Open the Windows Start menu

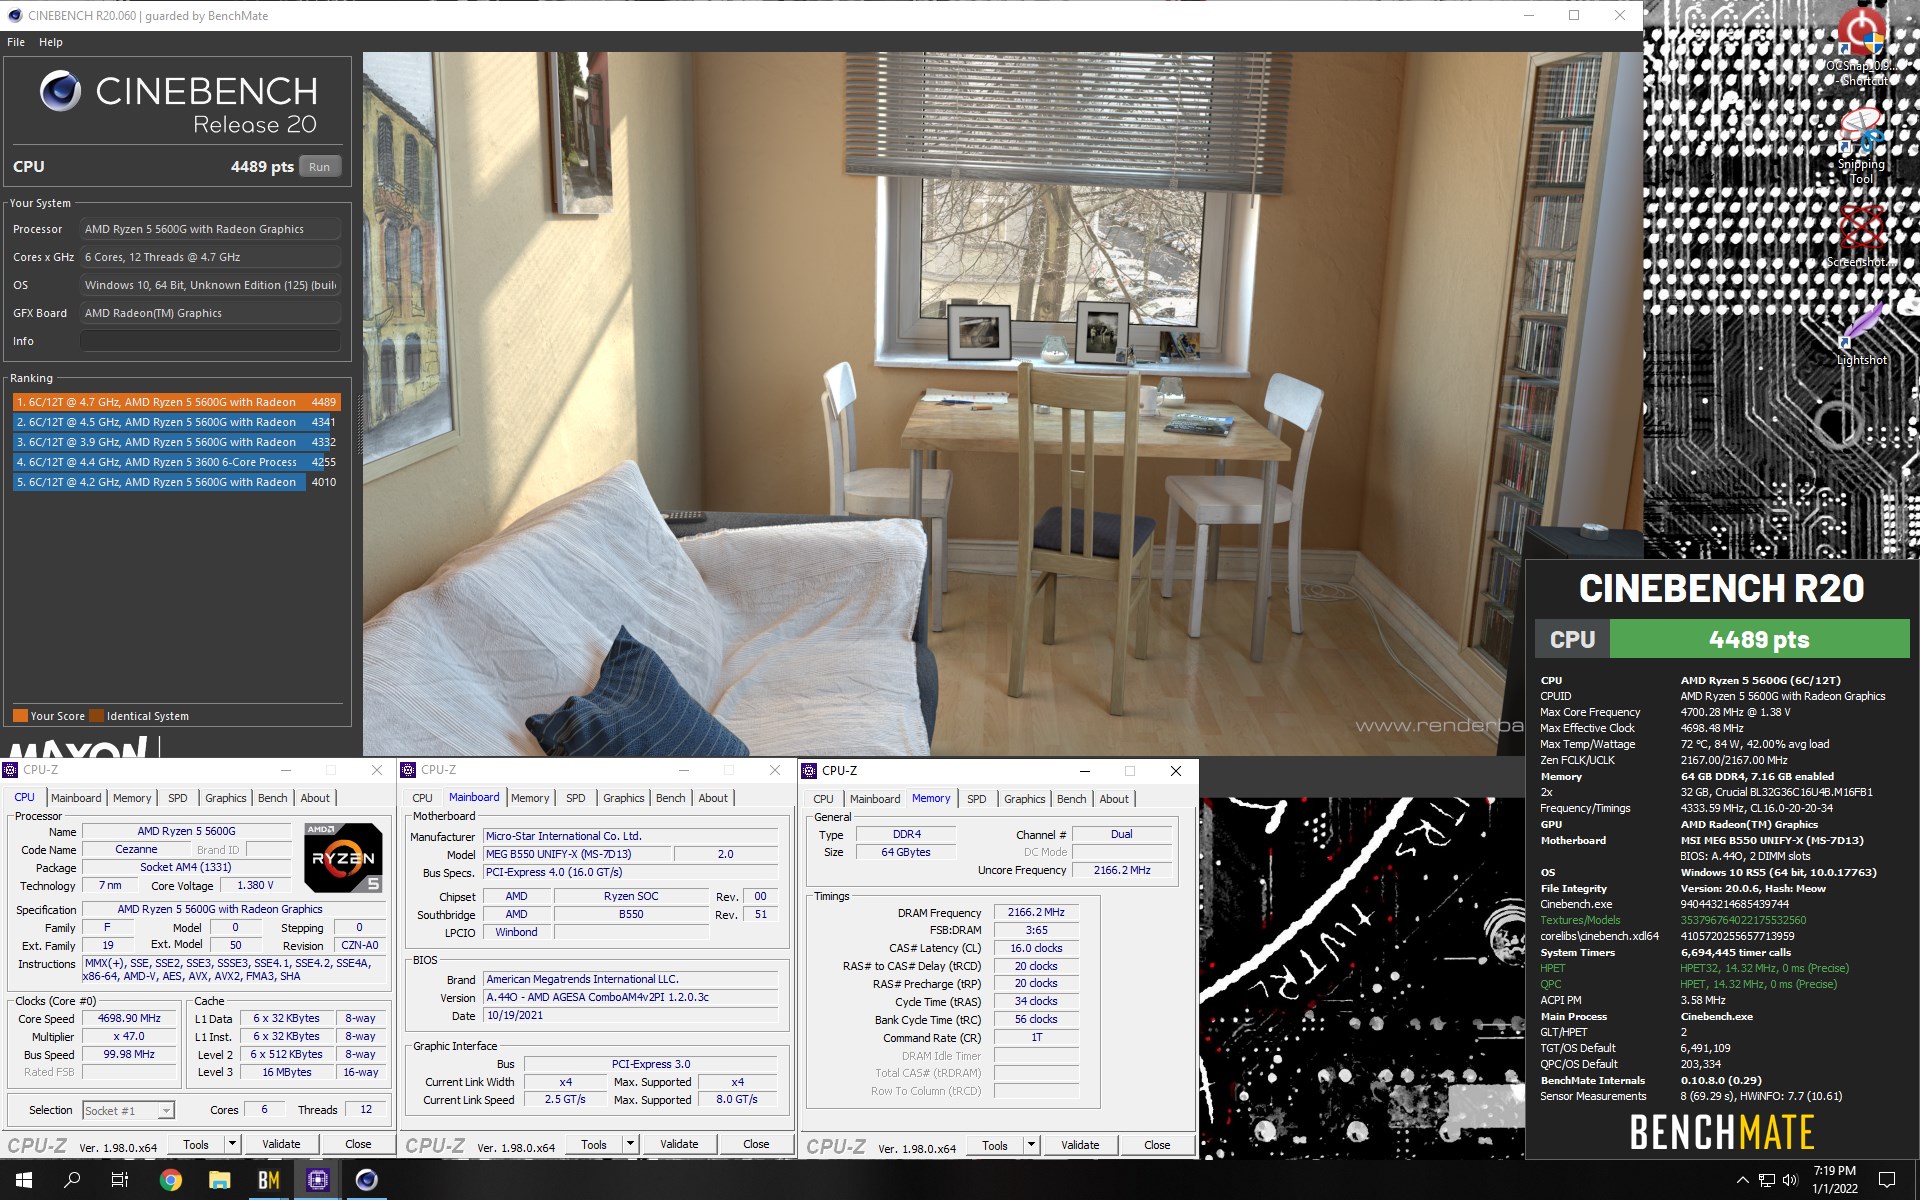24,1180
